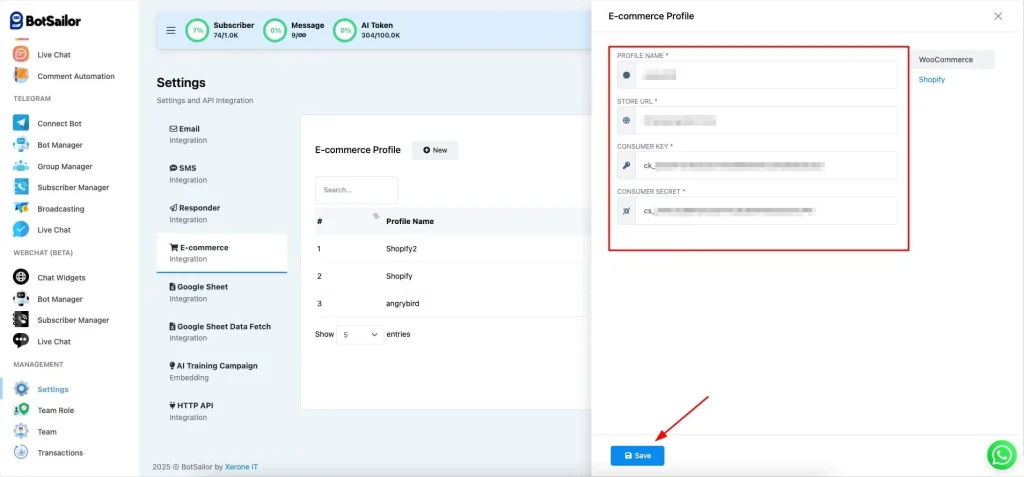The height and width of the screenshot is (477, 1024).
Task: Click the BotSailor logo
Action: point(45,20)
